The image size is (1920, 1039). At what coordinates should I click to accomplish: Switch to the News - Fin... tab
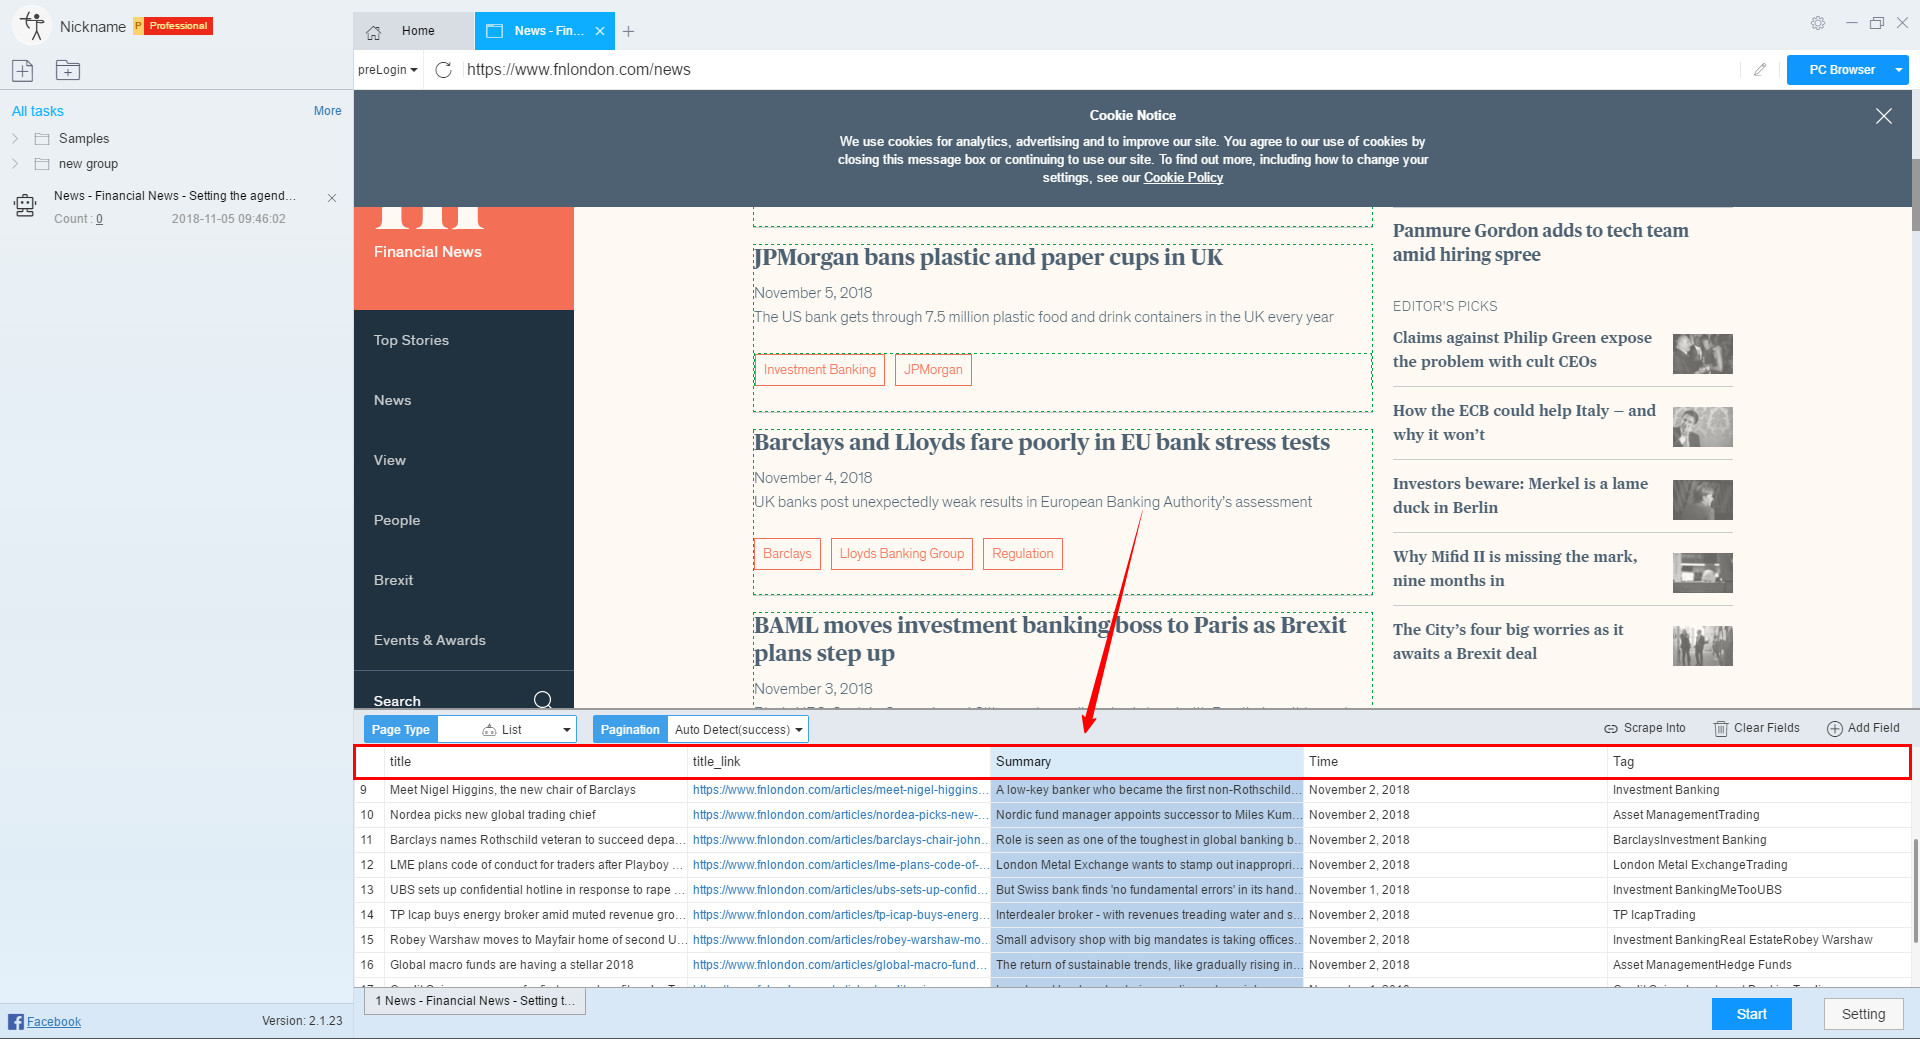545,31
